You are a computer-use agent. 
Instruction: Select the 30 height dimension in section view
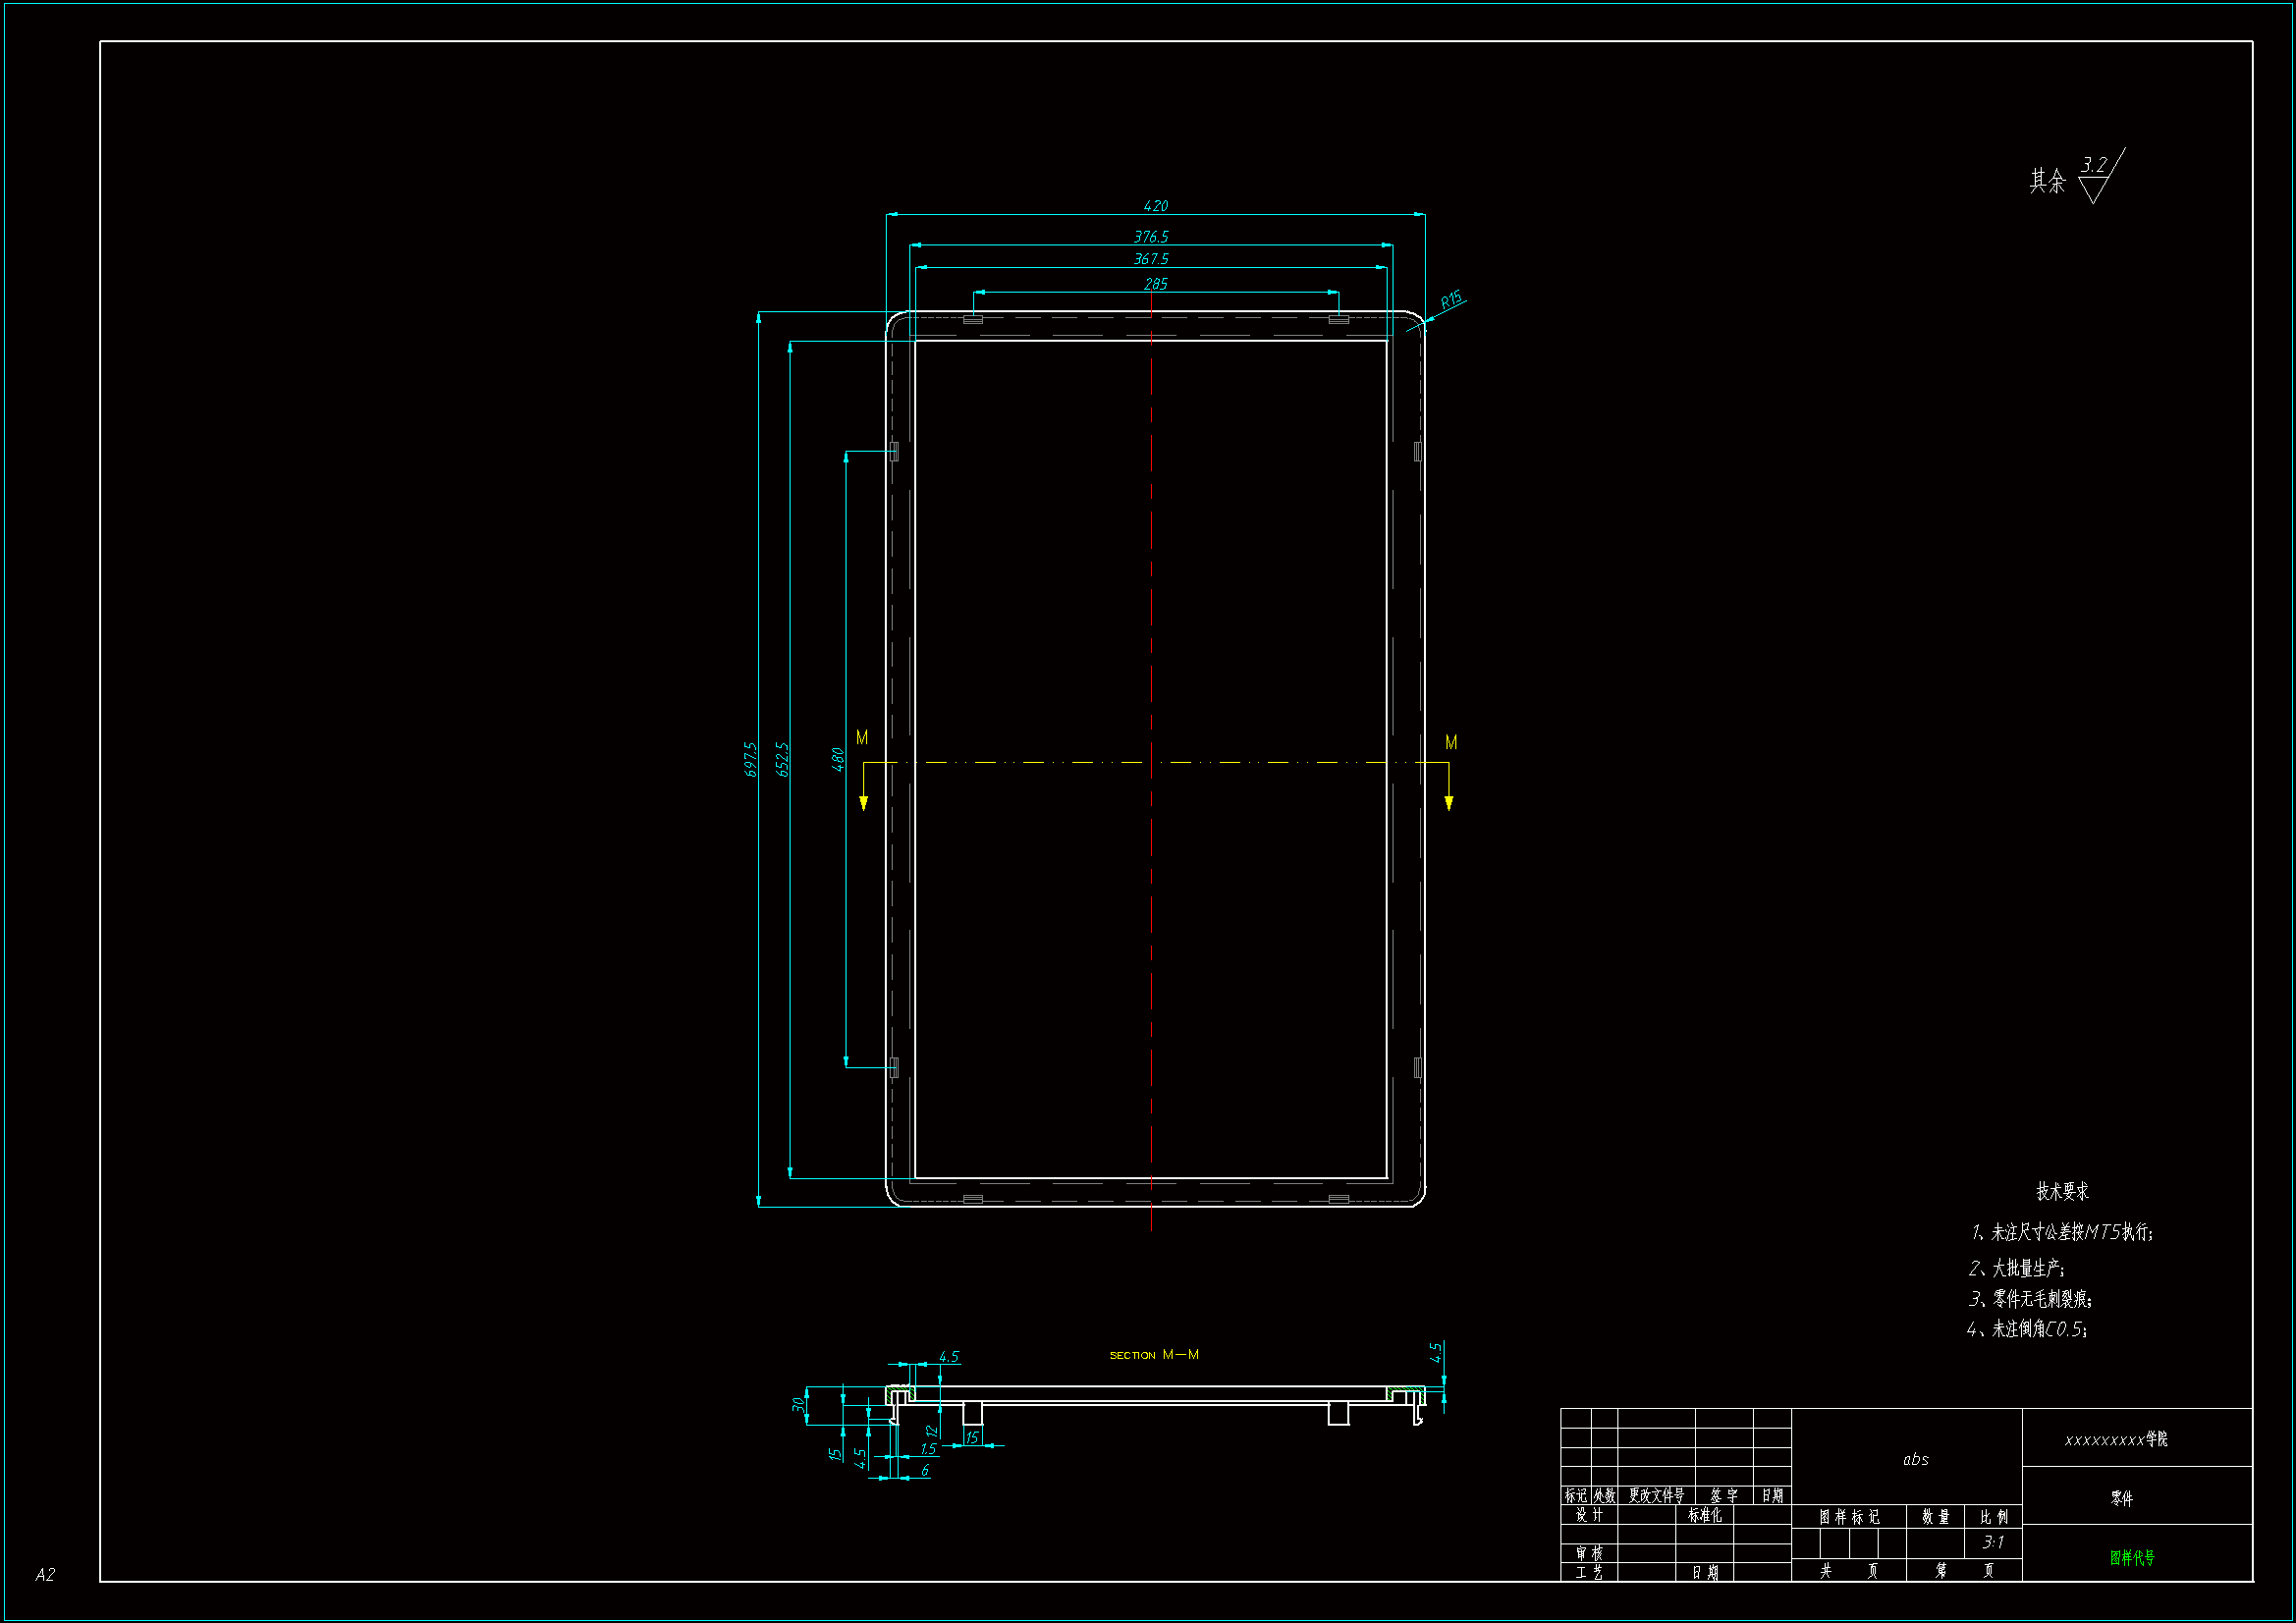click(x=798, y=1404)
